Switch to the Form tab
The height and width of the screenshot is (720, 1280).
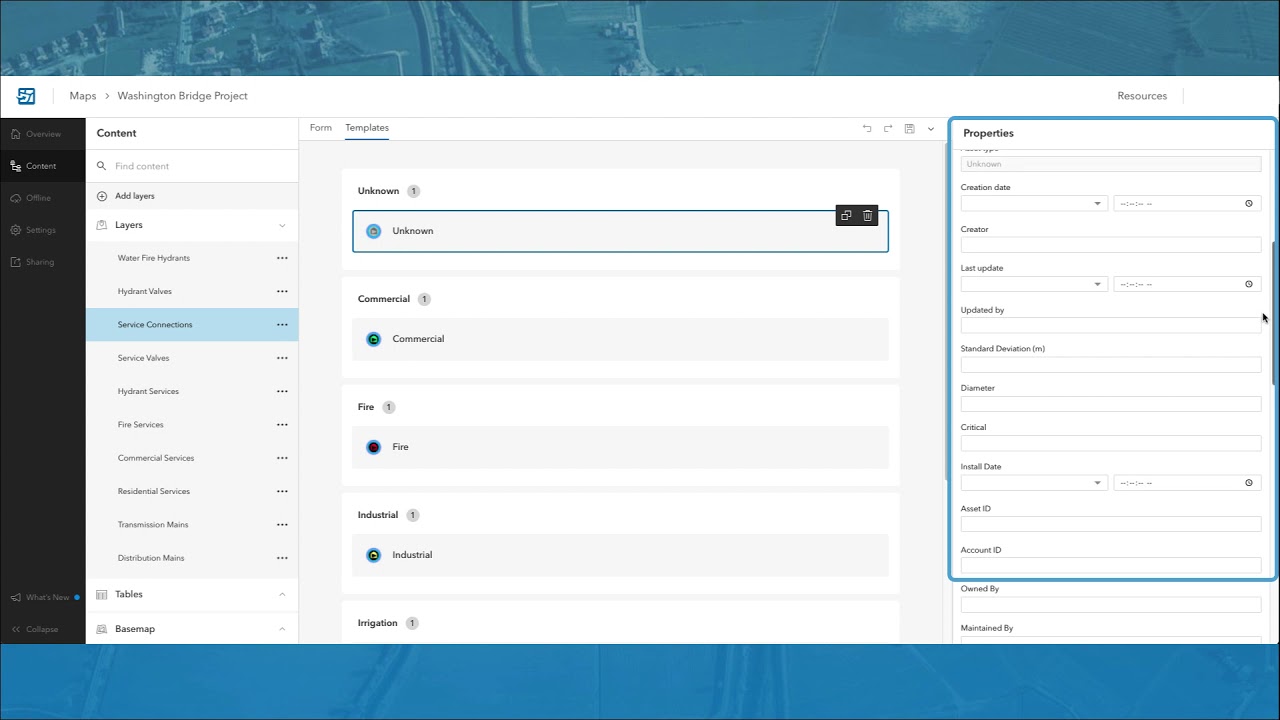pyautogui.click(x=320, y=128)
